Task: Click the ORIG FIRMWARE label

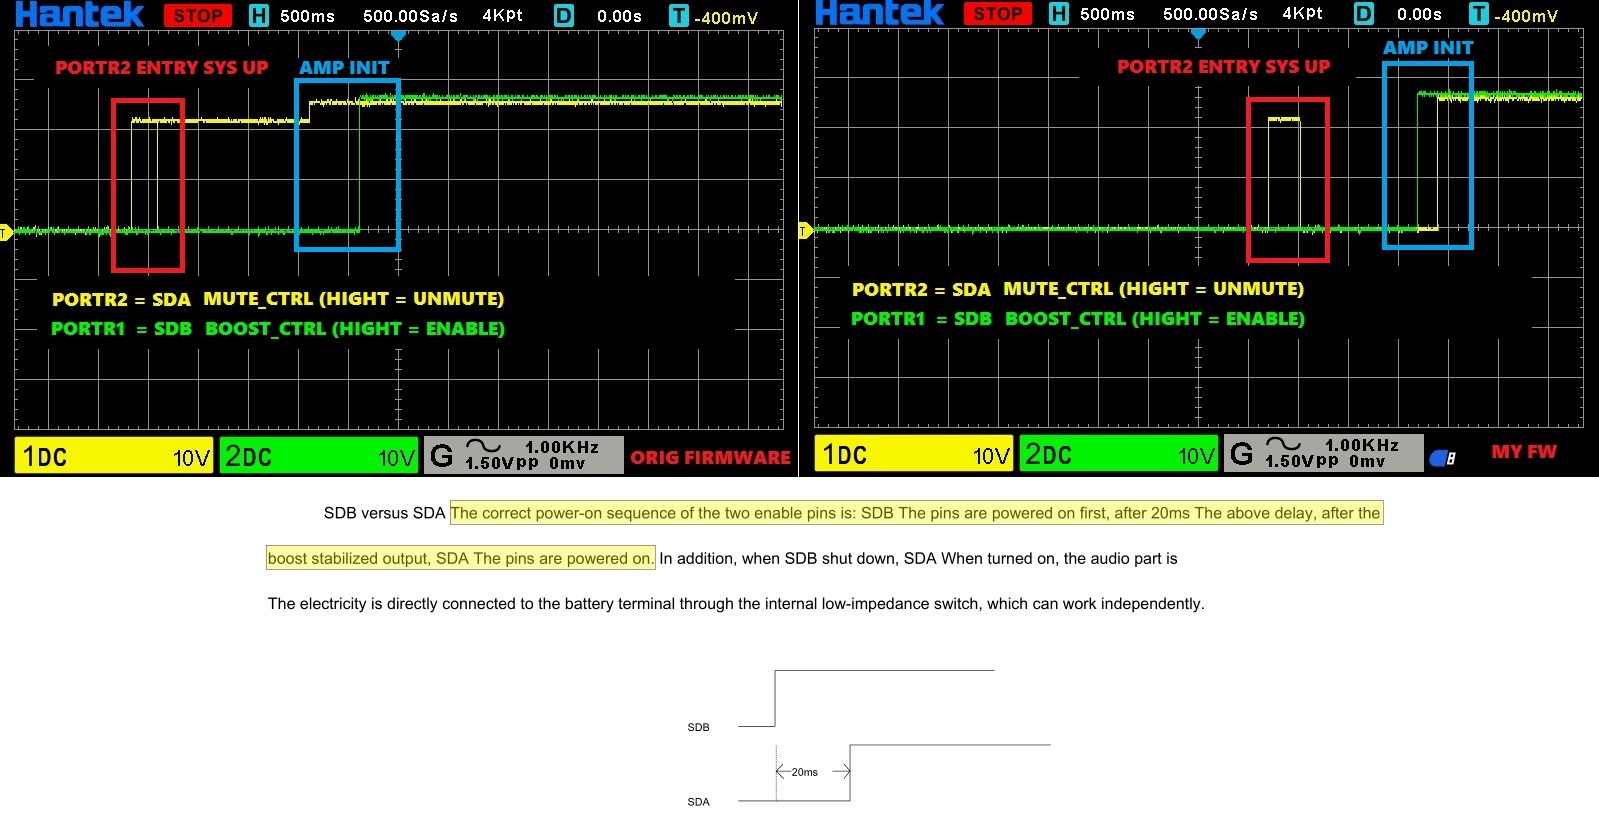Action: (710, 458)
